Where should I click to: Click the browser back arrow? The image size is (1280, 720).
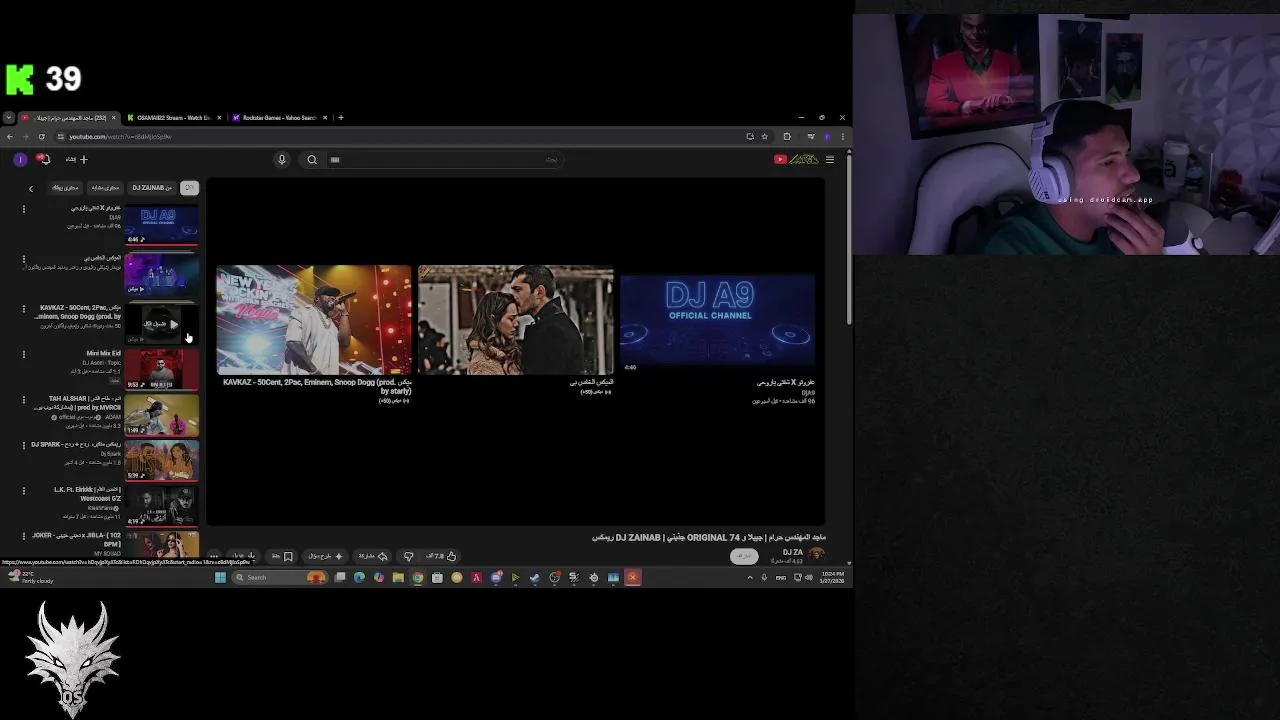(10, 136)
